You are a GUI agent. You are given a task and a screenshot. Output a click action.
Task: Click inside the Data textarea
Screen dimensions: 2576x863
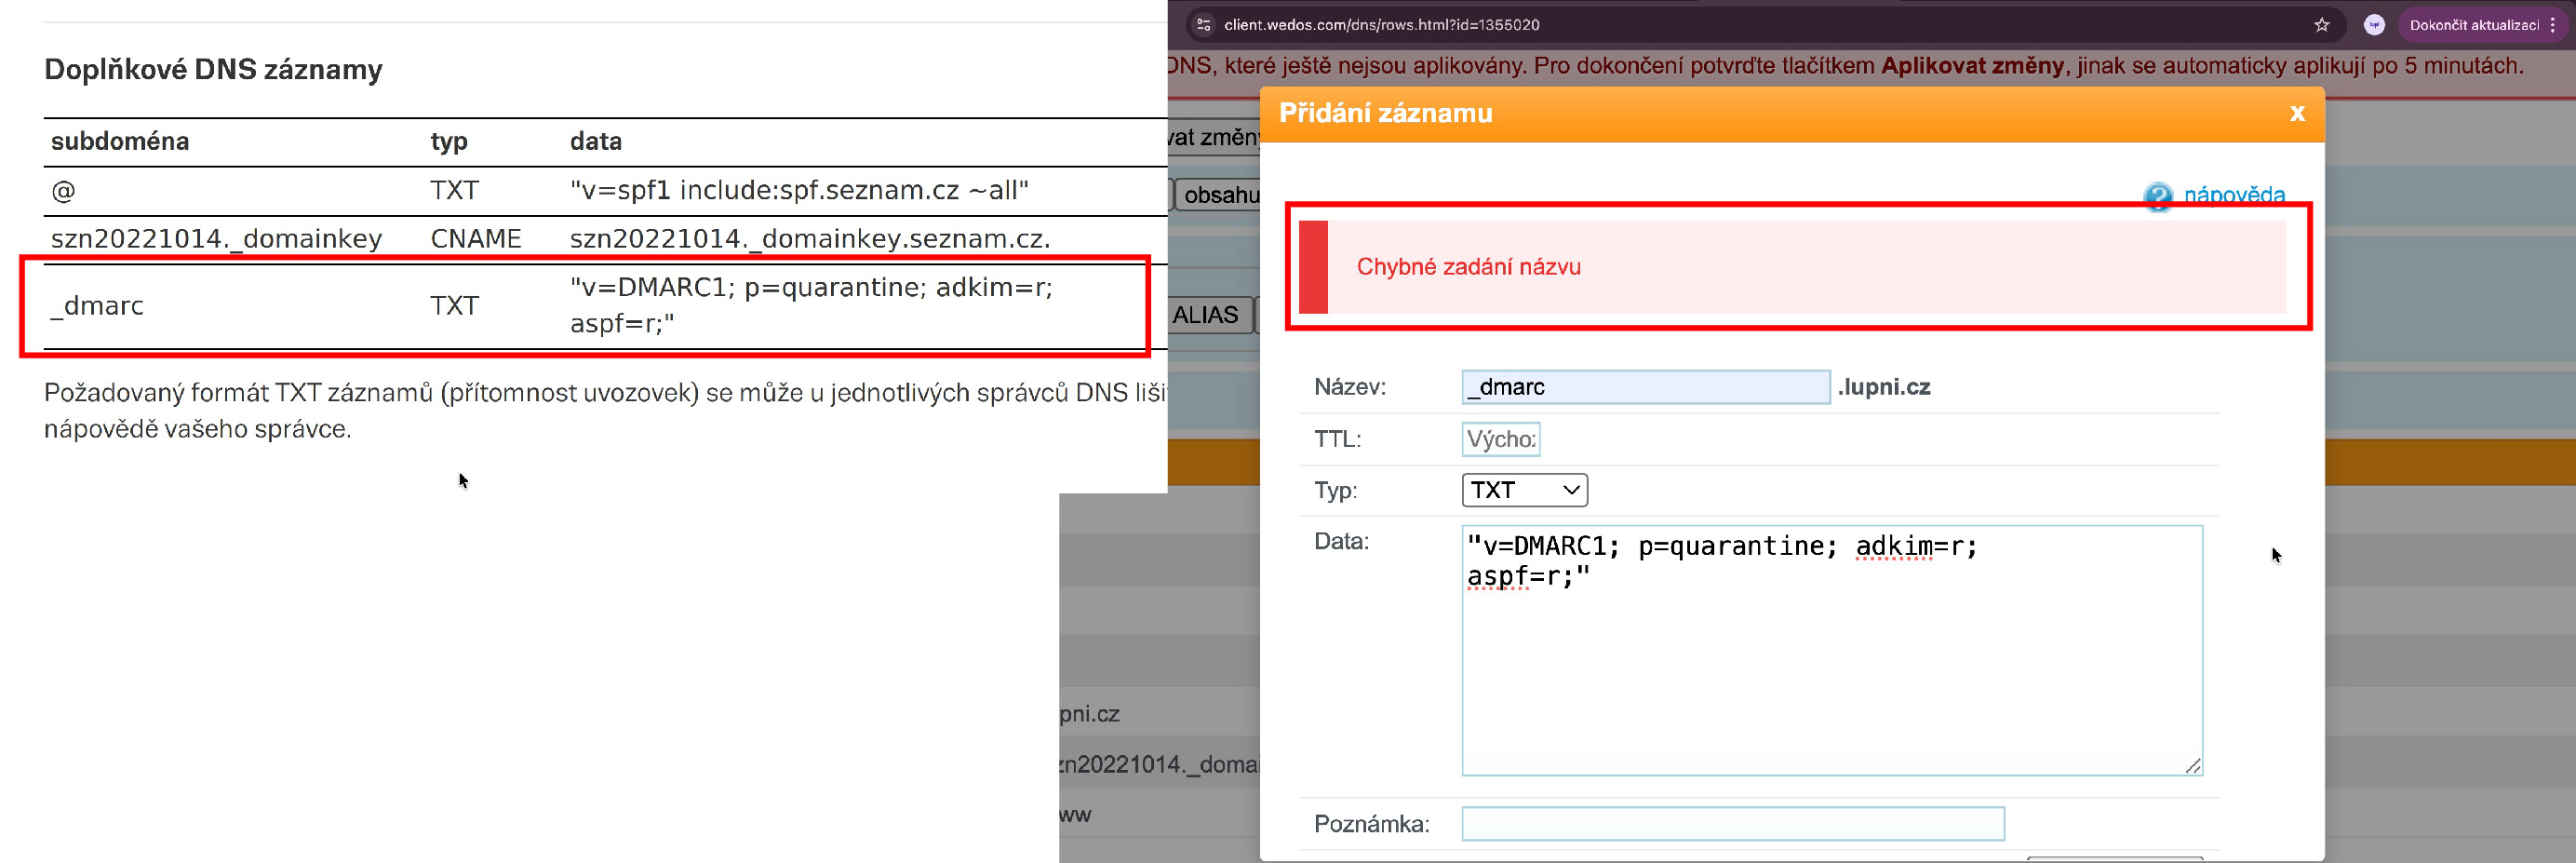pos(1830,660)
